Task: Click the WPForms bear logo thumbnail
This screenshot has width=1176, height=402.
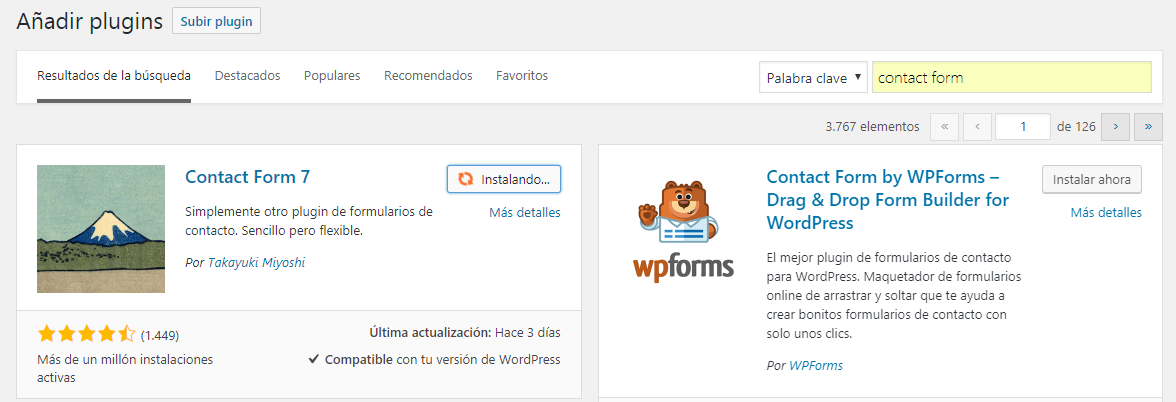Action: (682, 229)
